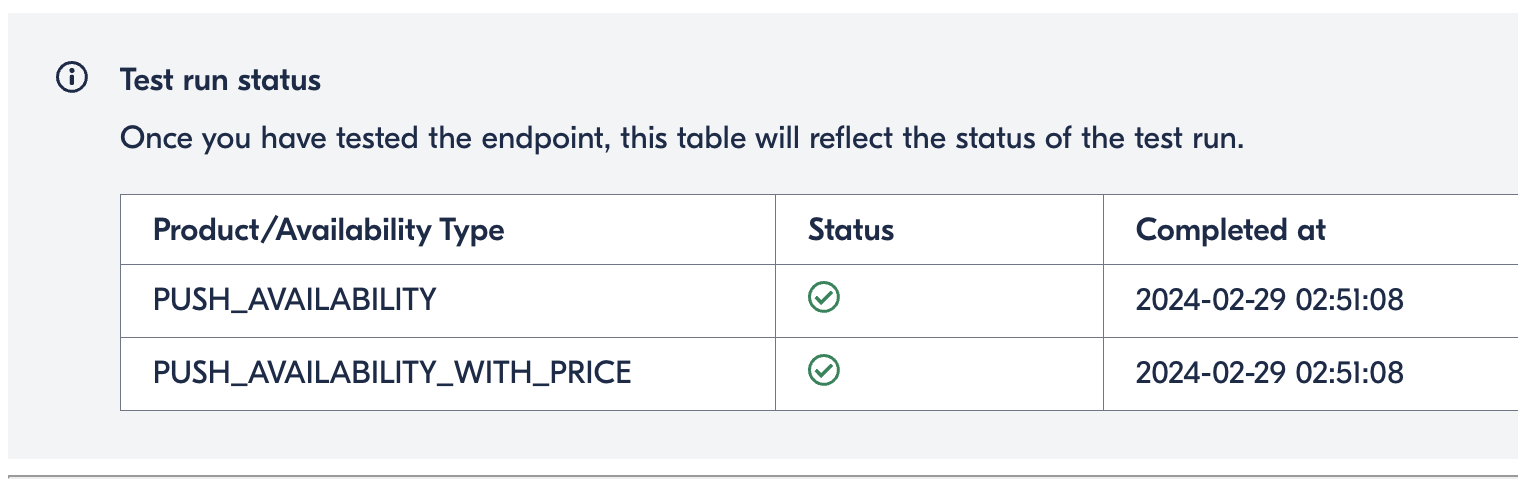Screen dimensions: 1518x498
Task: Click the "Status" column header
Action: pyautogui.click(x=850, y=230)
